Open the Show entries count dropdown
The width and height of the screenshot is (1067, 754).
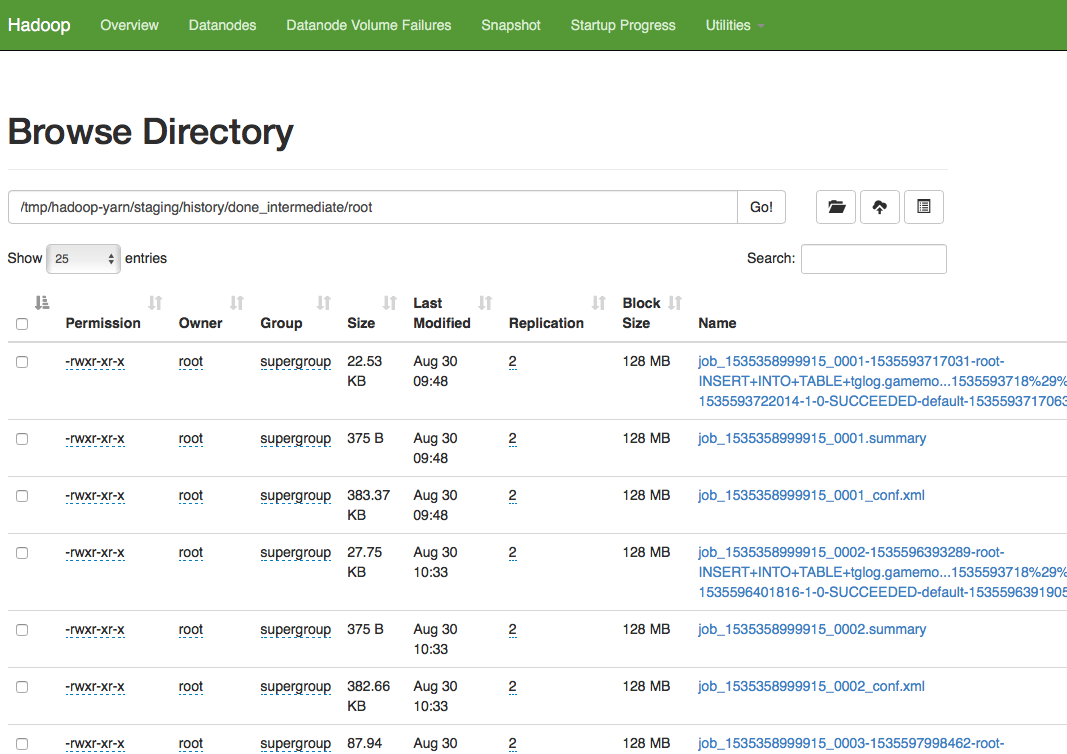[83, 259]
